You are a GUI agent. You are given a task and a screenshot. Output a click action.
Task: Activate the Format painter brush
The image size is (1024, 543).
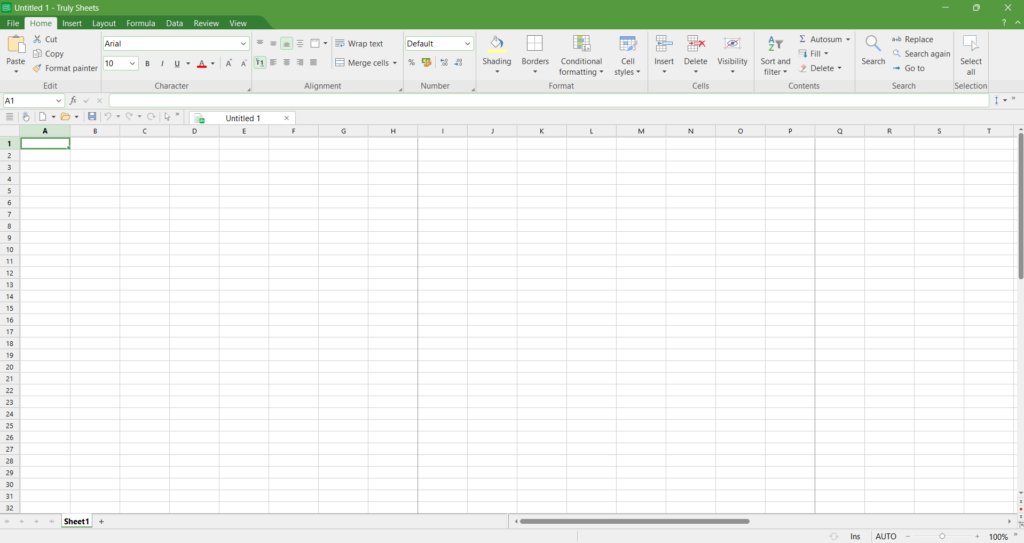37,68
